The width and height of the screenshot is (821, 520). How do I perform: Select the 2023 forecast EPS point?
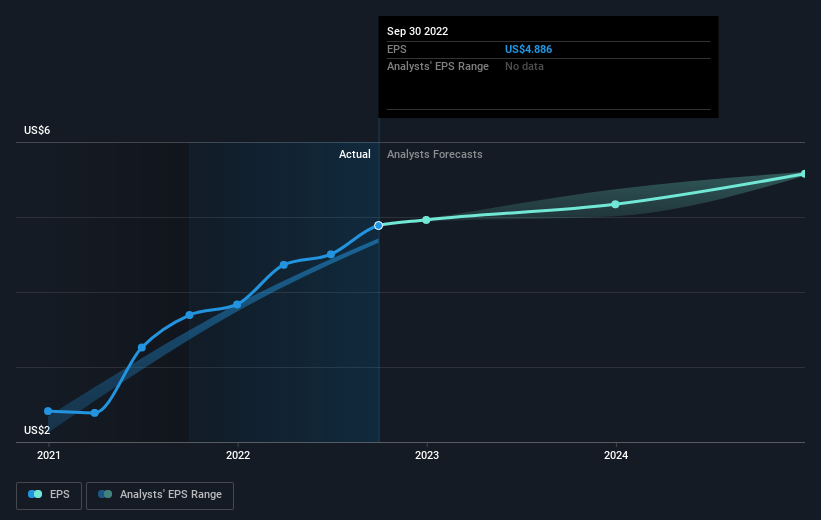pyautogui.click(x=426, y=220)
